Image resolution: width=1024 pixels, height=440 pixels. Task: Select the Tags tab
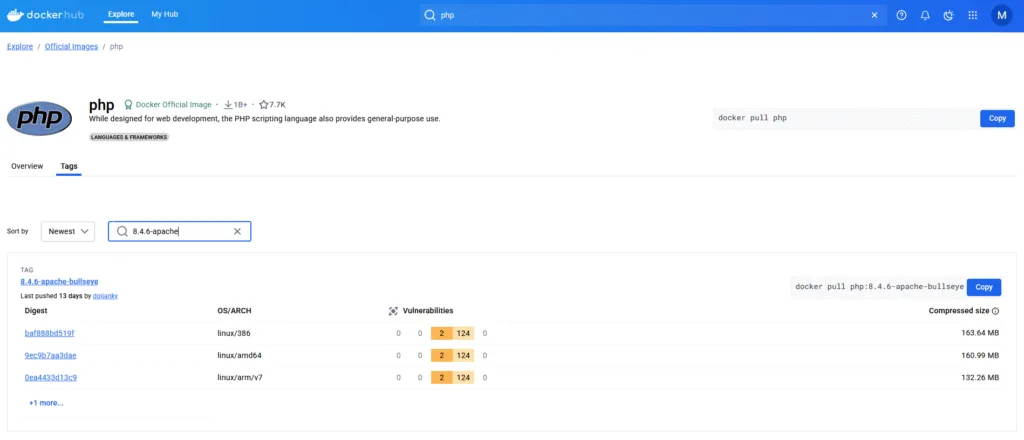point(69,166)
